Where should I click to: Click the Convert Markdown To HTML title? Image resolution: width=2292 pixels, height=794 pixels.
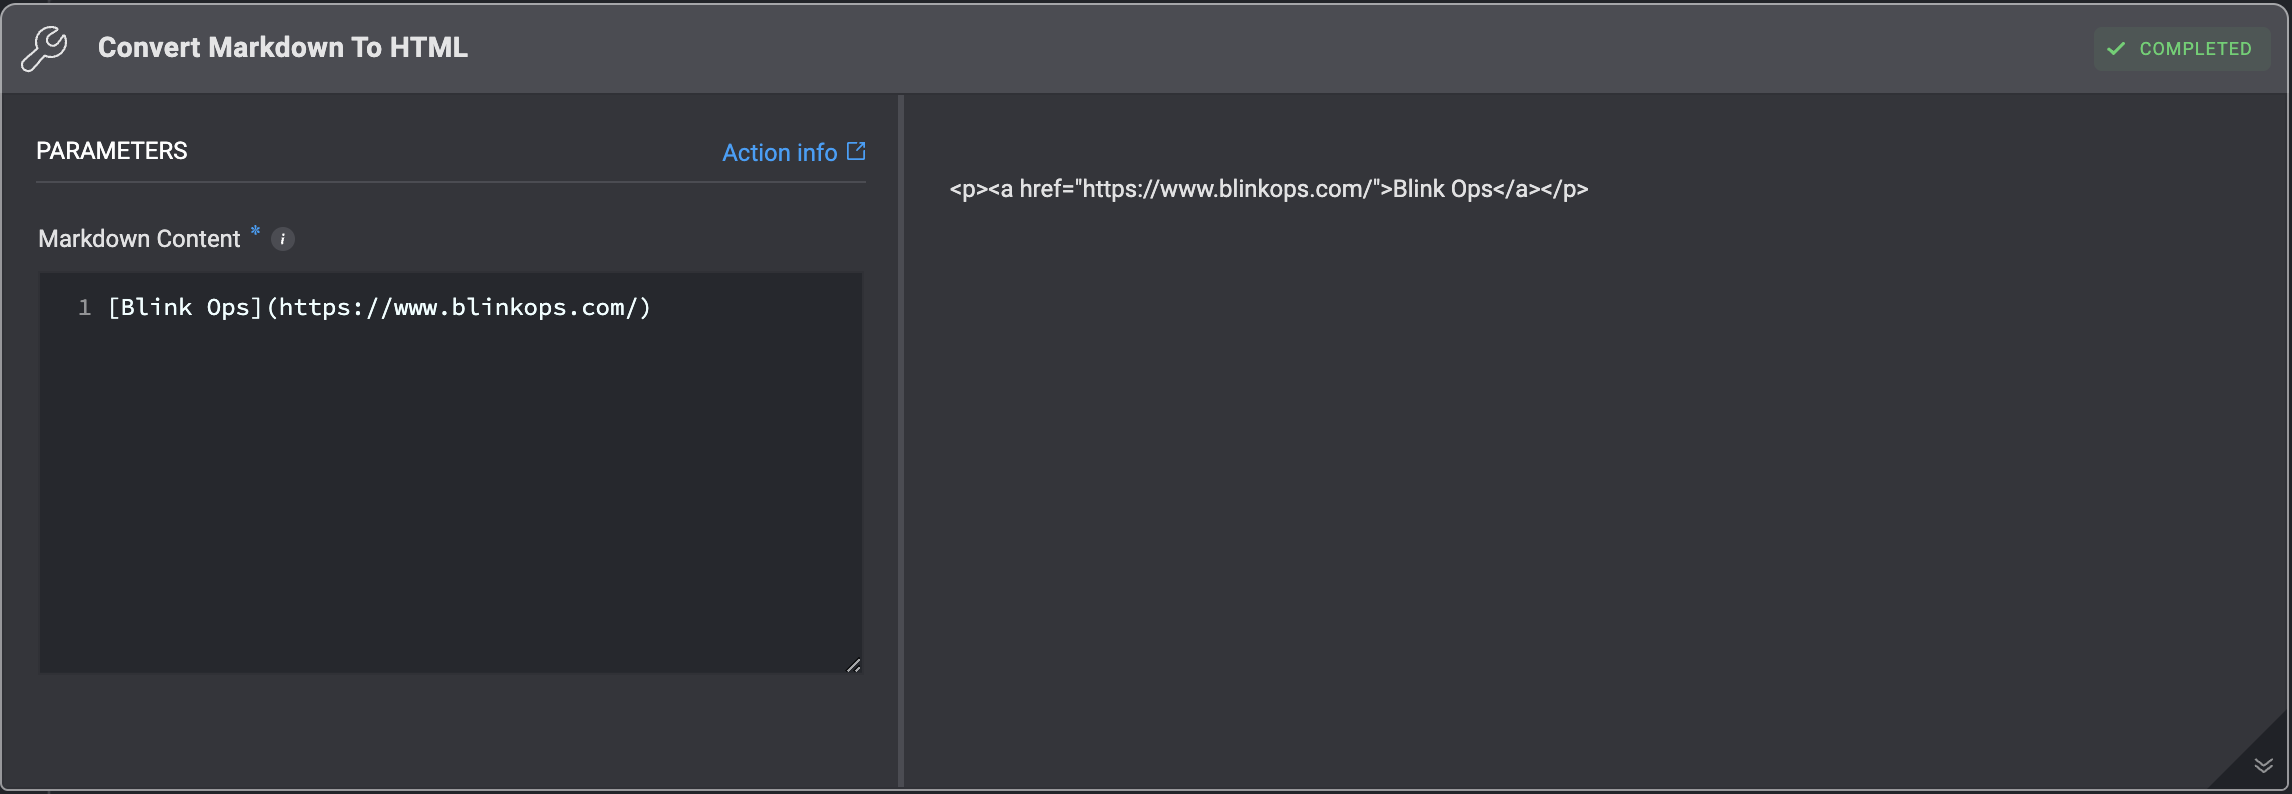pyautogui.click(x=283, y=48)
